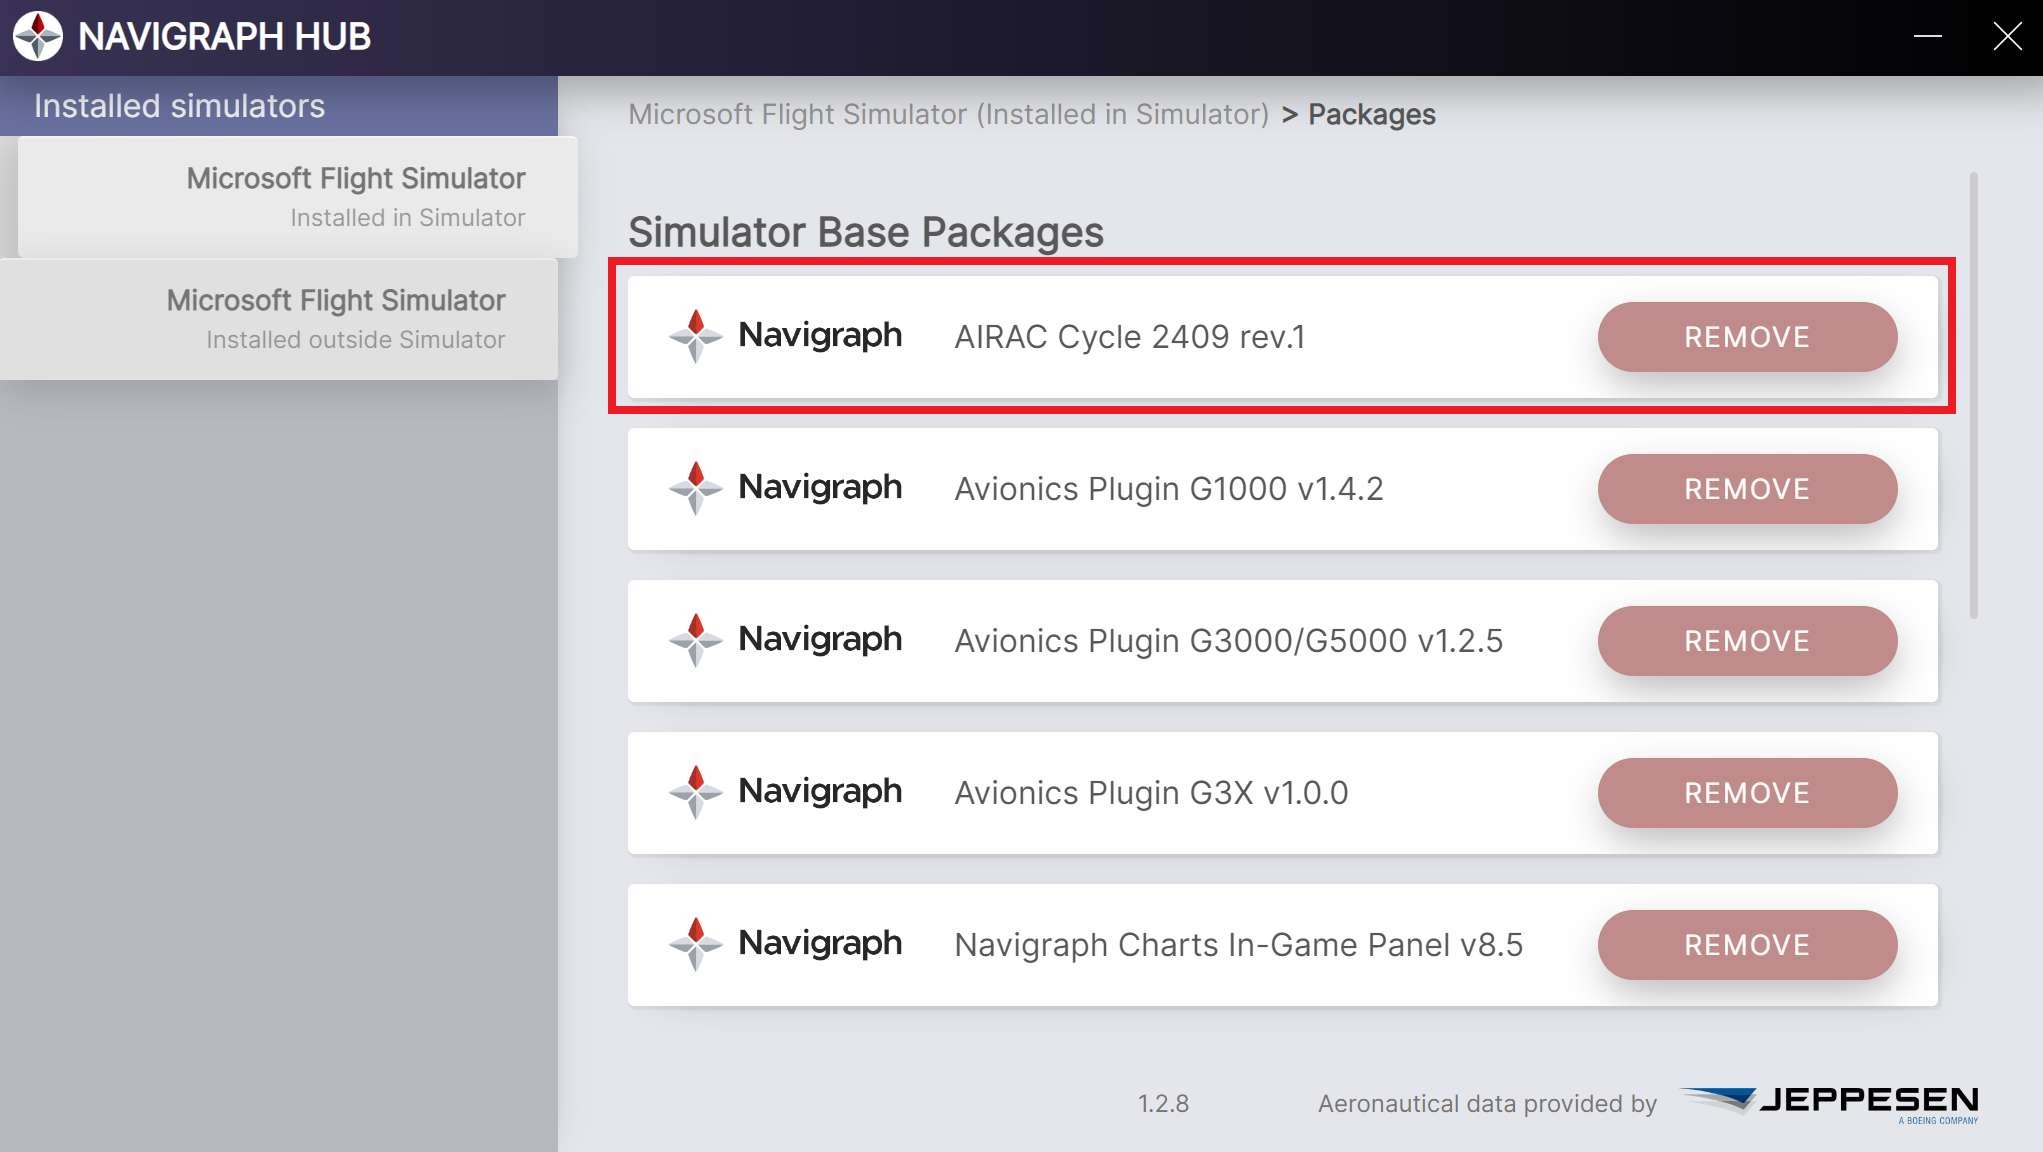Close the Navigraph Hub window
This screenshot has width=2043, height=1152.
coord(2007,36)
